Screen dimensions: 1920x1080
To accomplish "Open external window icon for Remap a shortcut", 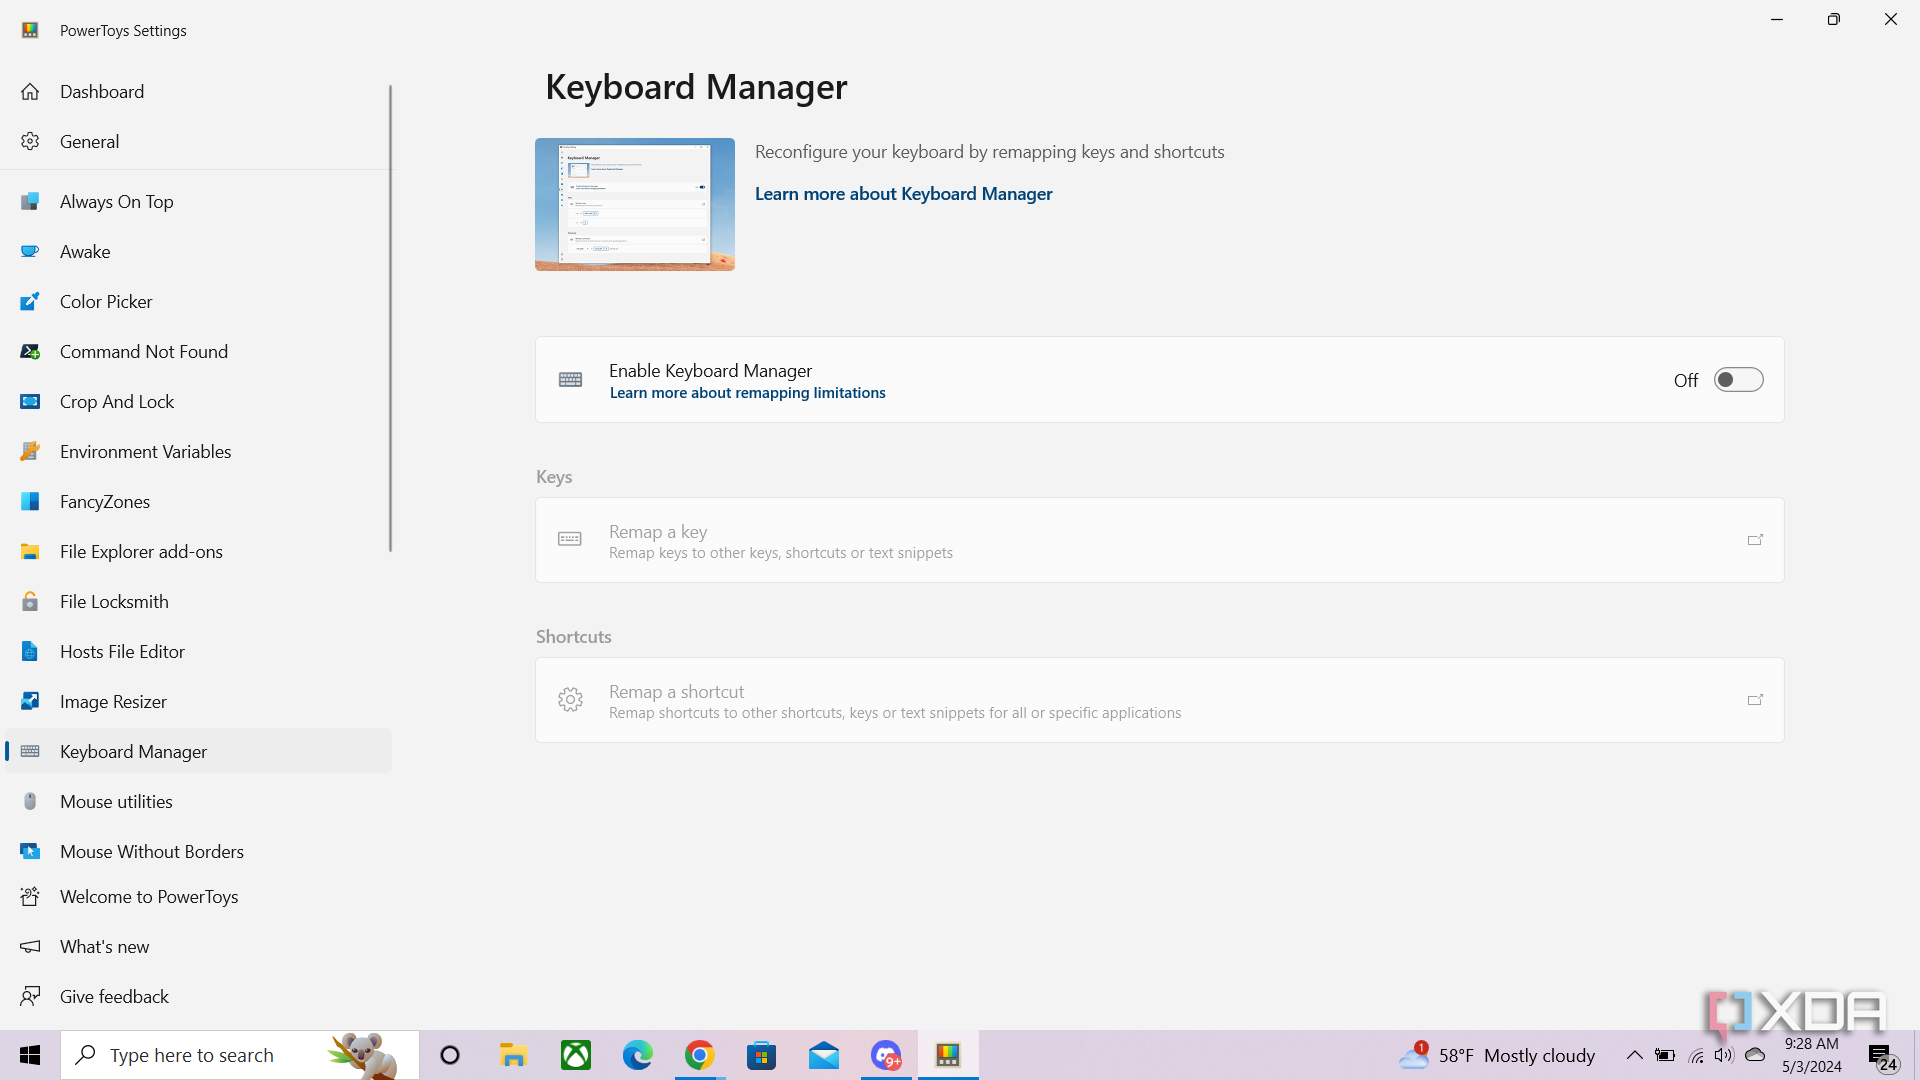I will pos(1755,700).
